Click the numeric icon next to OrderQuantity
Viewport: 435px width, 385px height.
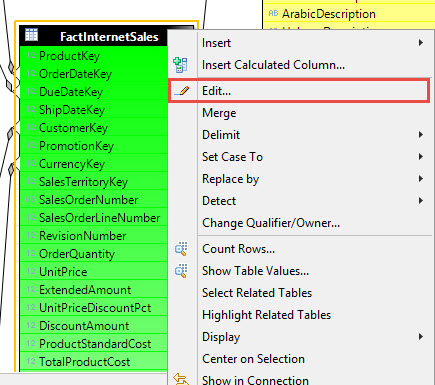(x=31, y=253)
